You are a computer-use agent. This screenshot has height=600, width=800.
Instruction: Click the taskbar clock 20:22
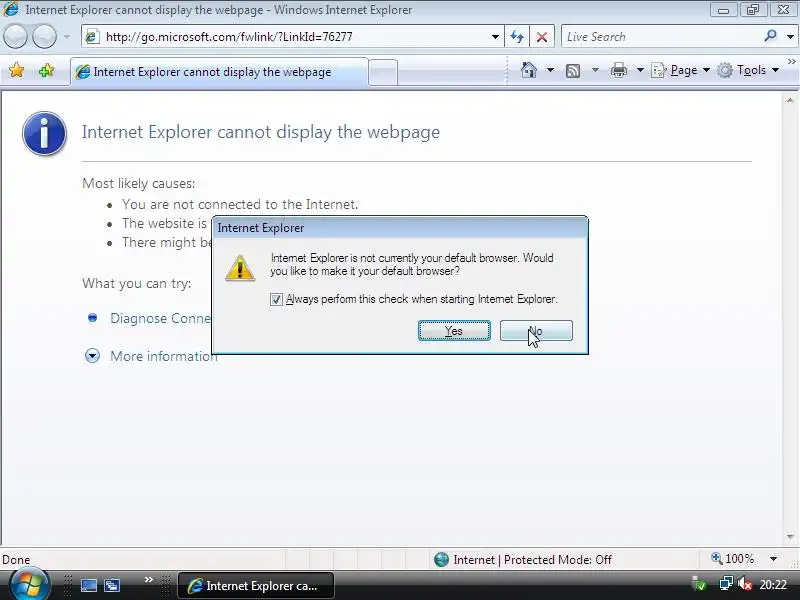coord(773,584)
